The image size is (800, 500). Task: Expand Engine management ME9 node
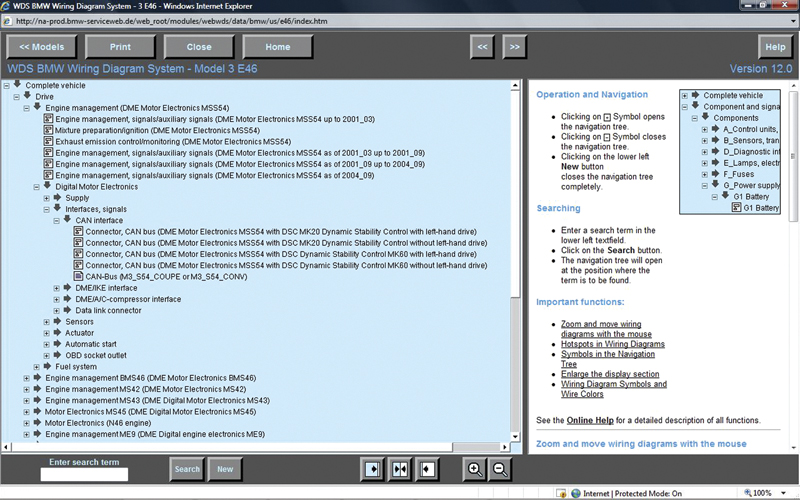pyautogui.click(x=27, y=434)
